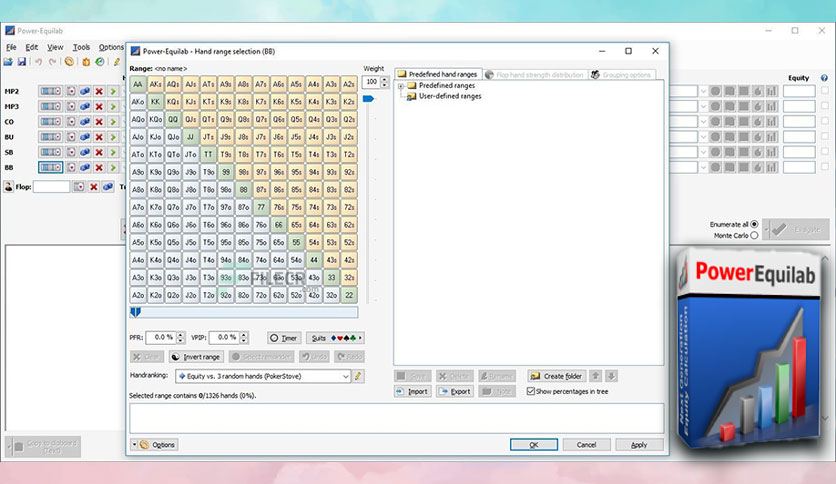Open file icon in main toolbar
Image resolution: width=836 pixels, height=484 pixels.
point(8,62)
